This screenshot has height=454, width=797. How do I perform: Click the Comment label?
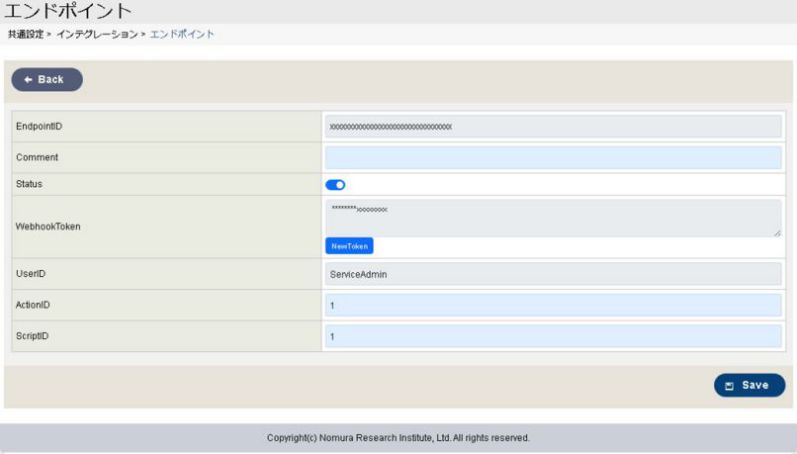pos(37,157)
